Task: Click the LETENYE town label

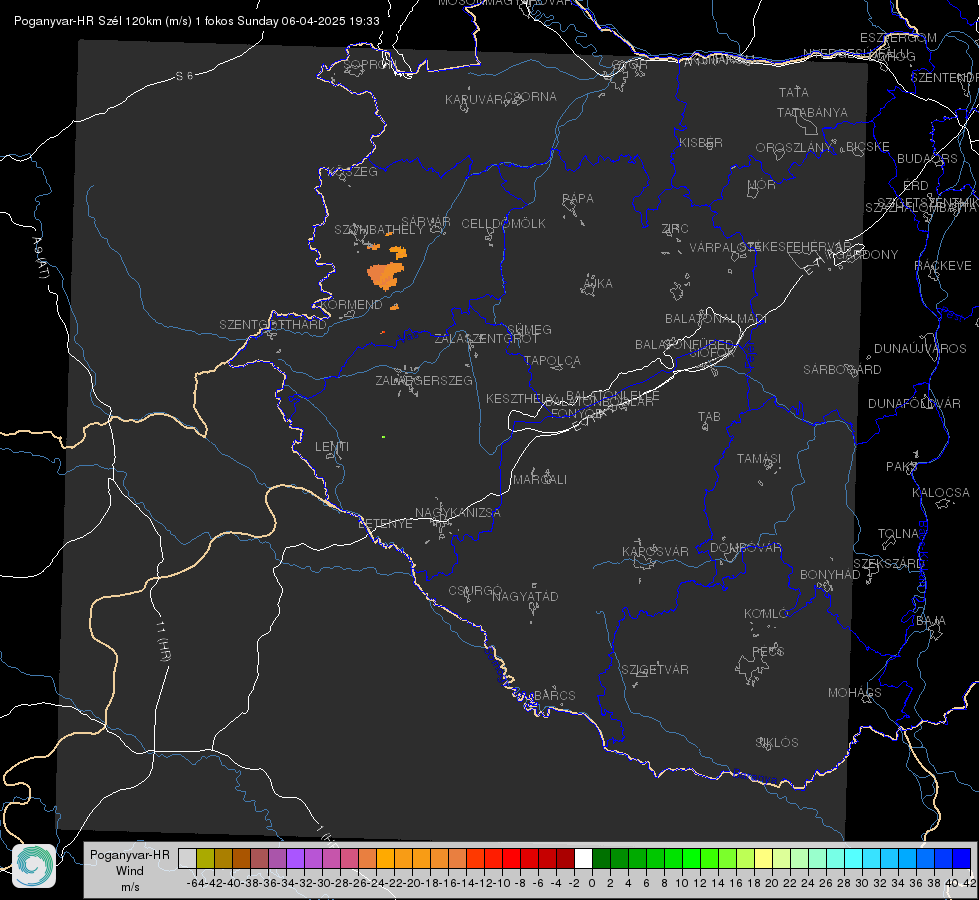Action: click(x=385, y=524)
